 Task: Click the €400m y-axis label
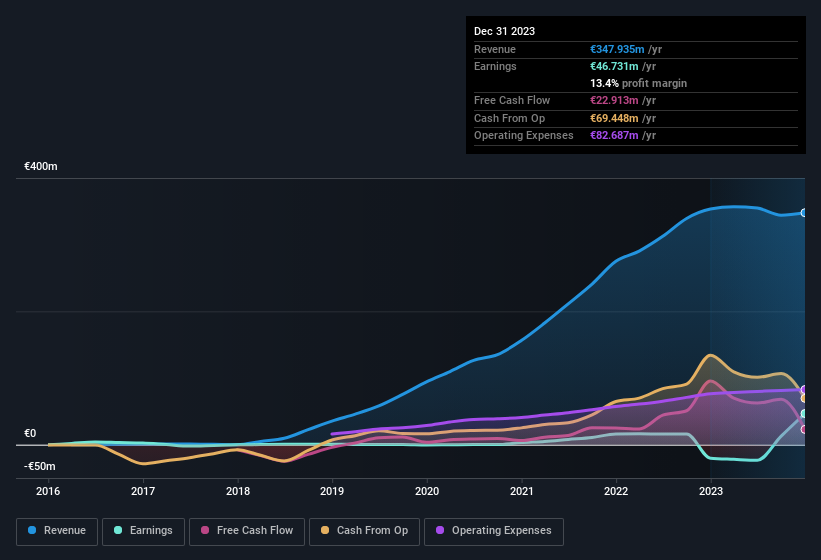pyautogui.click(x=41, y=166)
